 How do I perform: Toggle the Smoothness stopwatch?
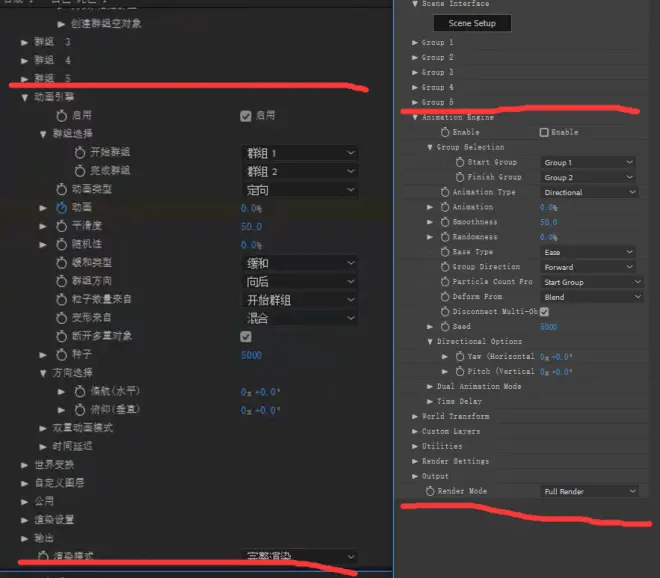445,222
